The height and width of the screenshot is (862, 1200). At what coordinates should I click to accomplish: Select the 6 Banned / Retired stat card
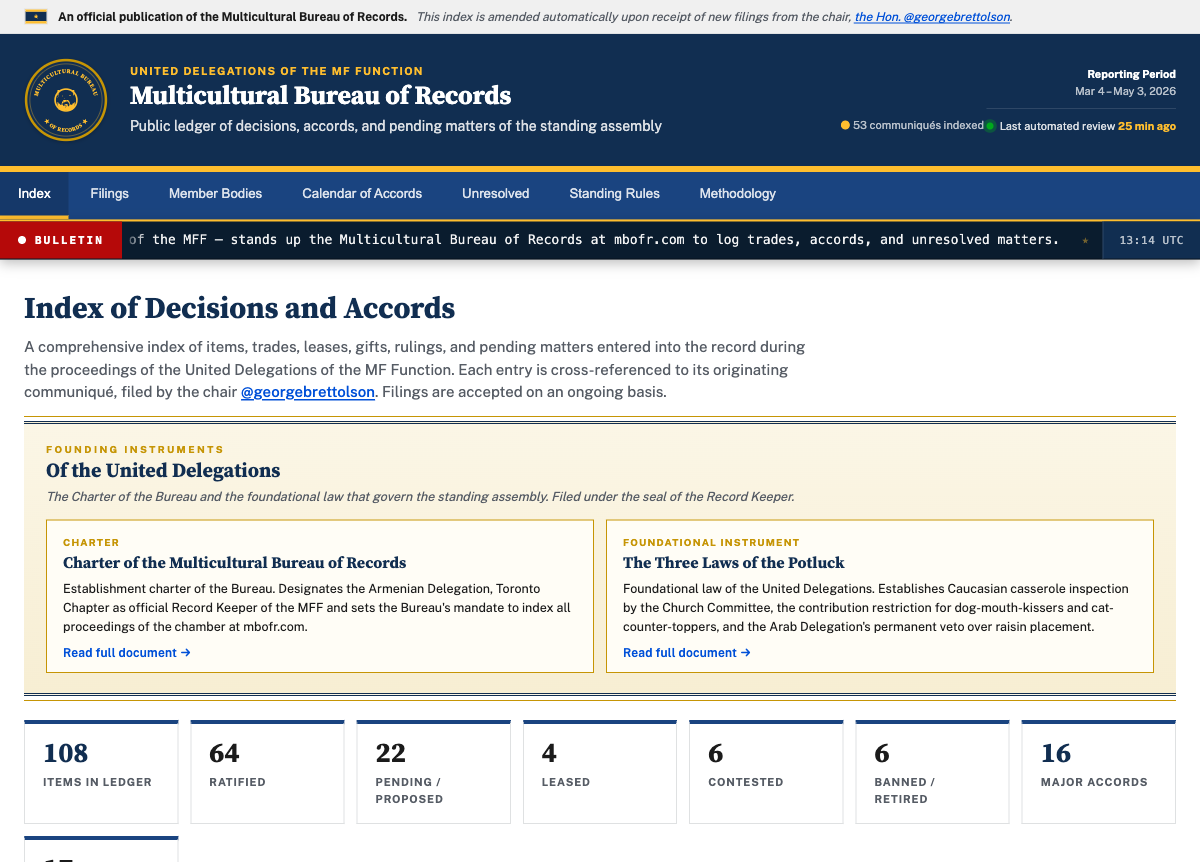[x=932, y=772]
